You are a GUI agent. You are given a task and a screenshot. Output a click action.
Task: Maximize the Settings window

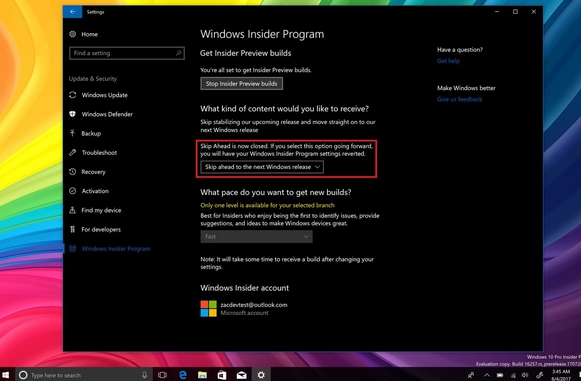click(x=515, y=12)
